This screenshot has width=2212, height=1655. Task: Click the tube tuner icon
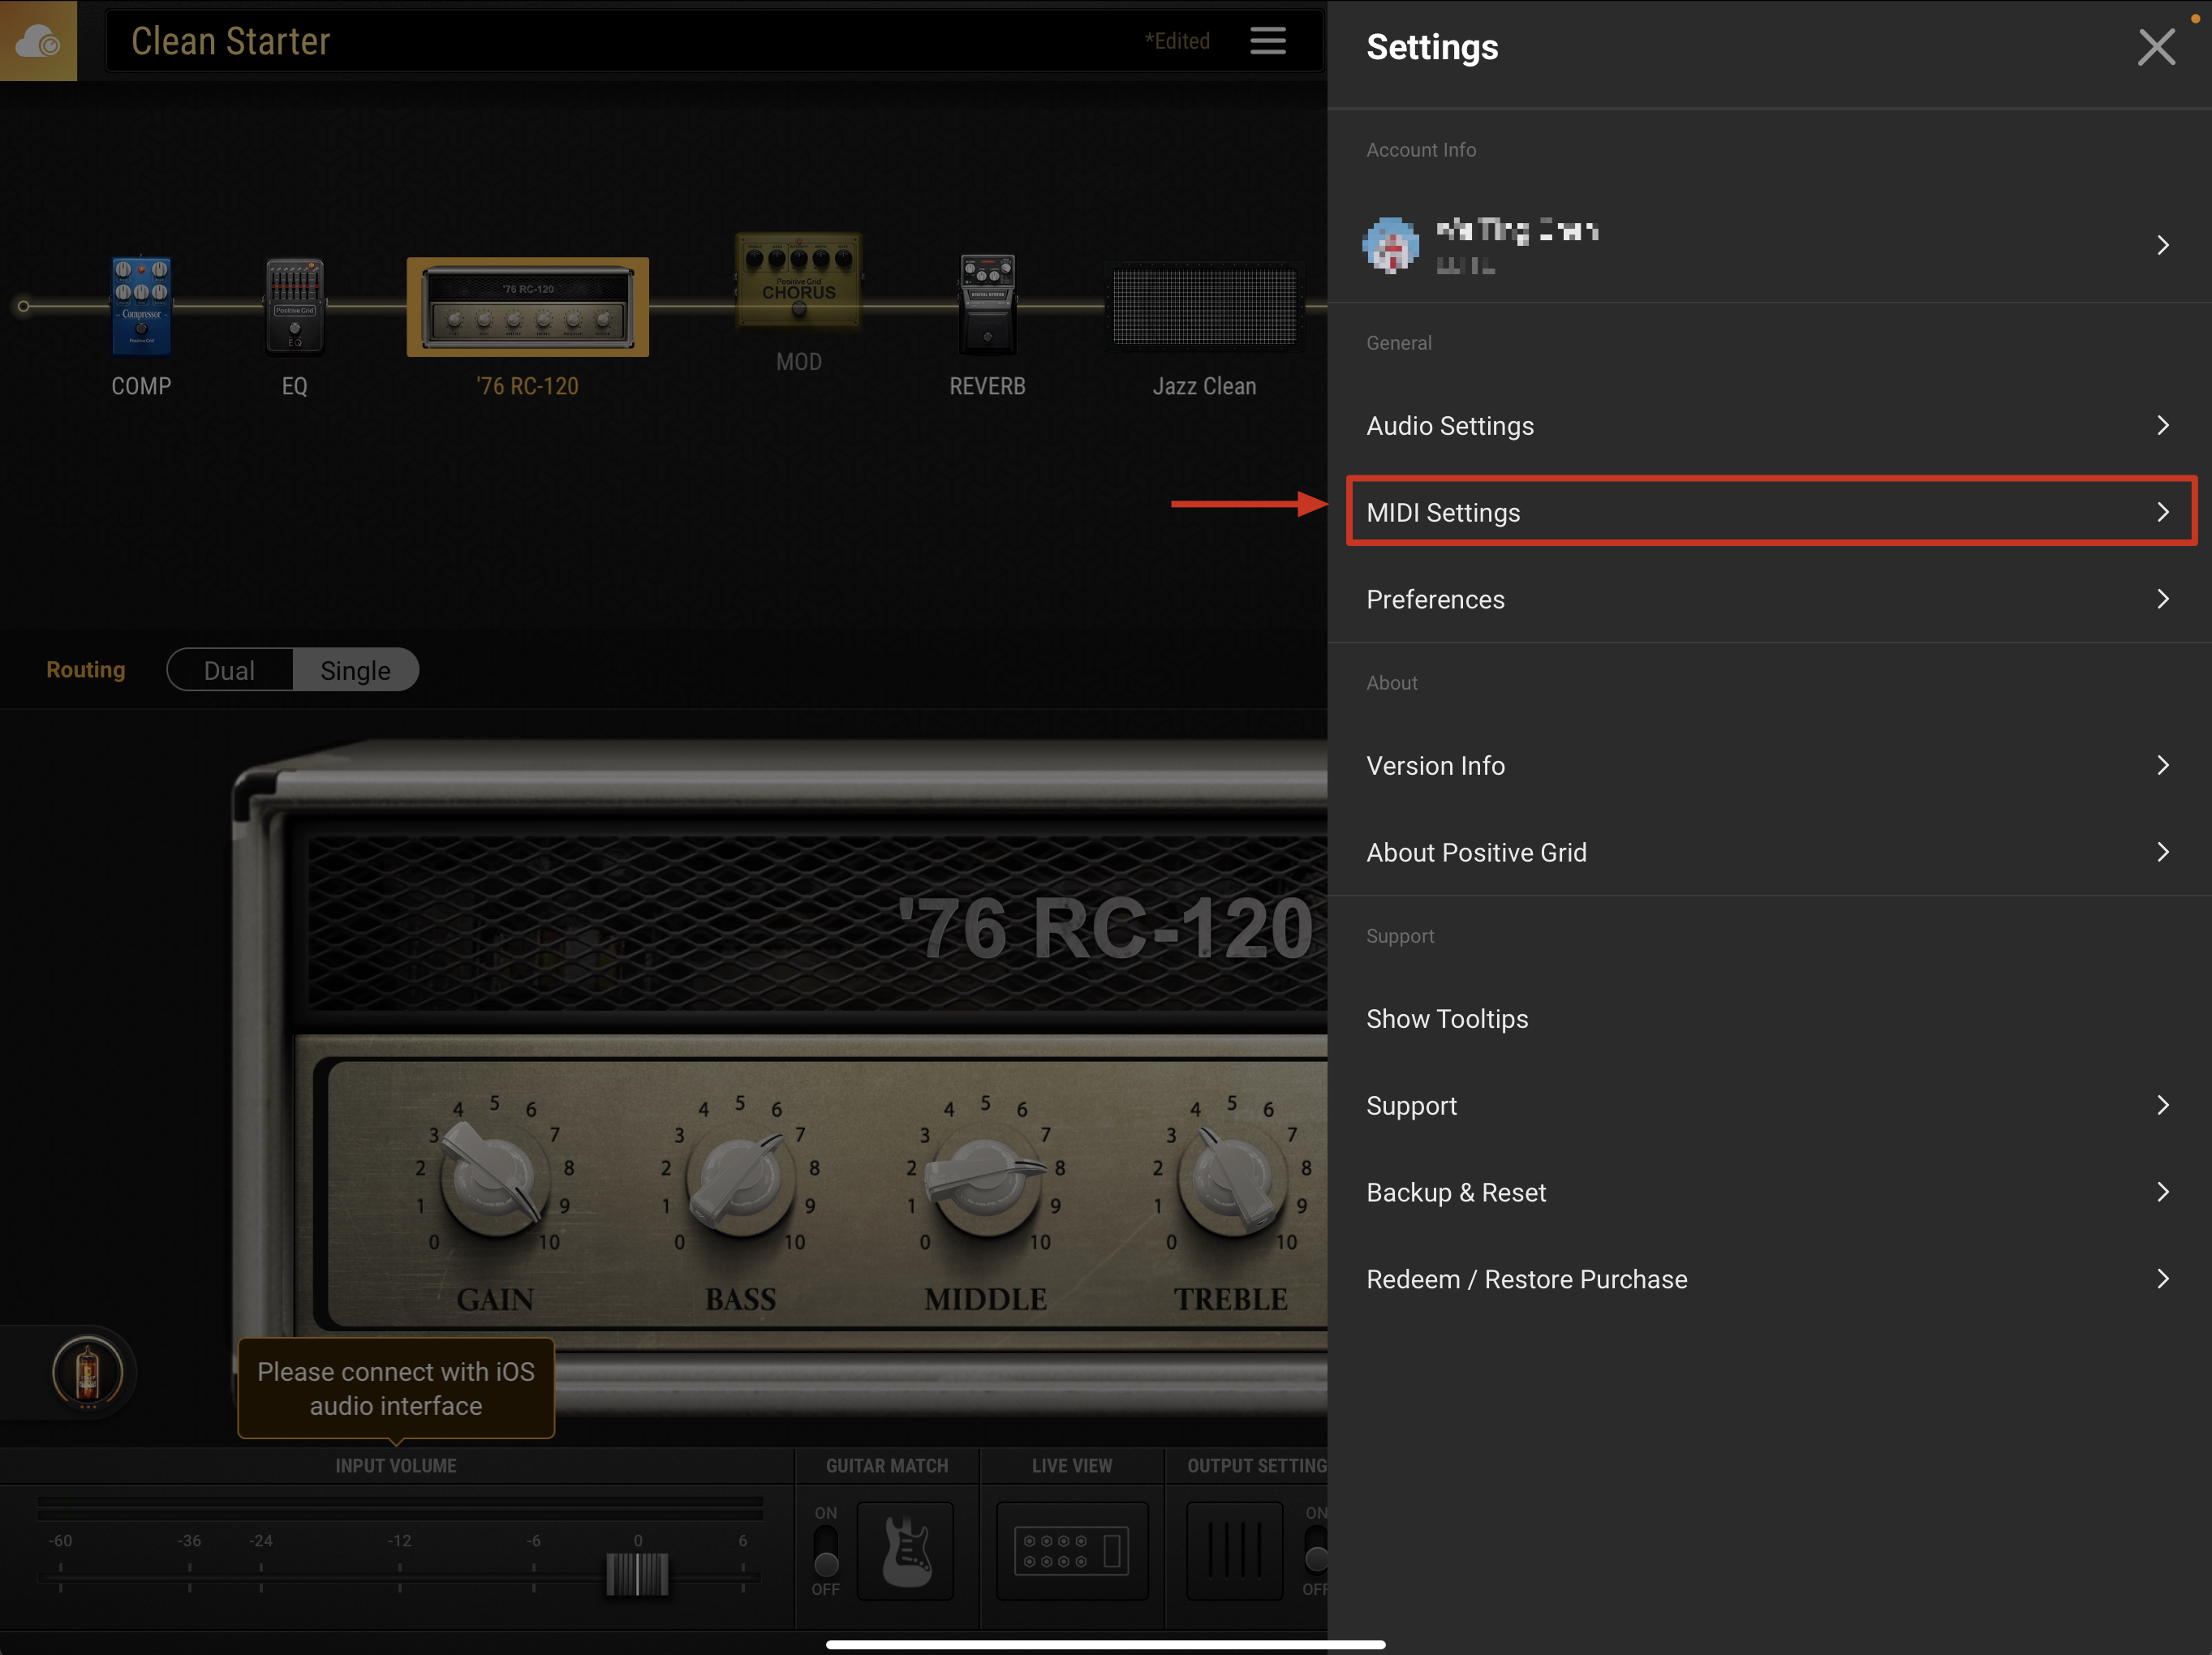[88, 1371]
